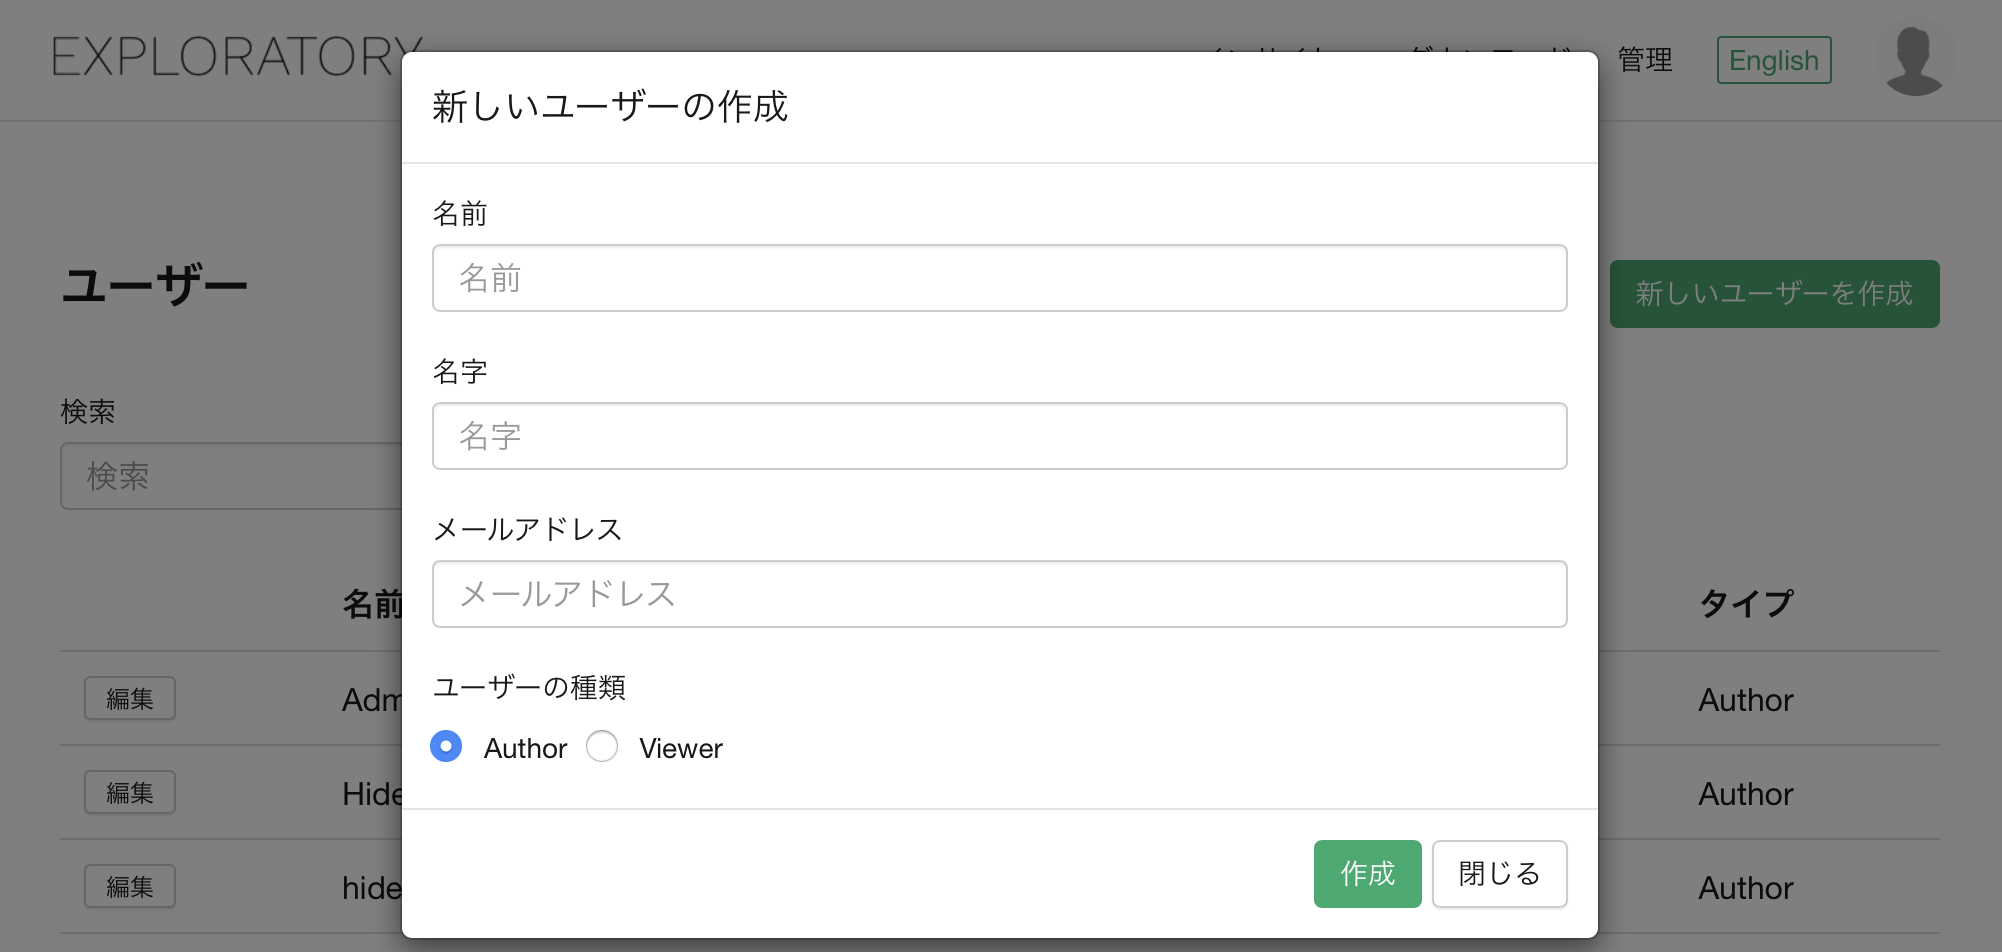Screen dimensions: 2002x952
Task: Click the 名字 last name input field
Action: tap(999, 436)
